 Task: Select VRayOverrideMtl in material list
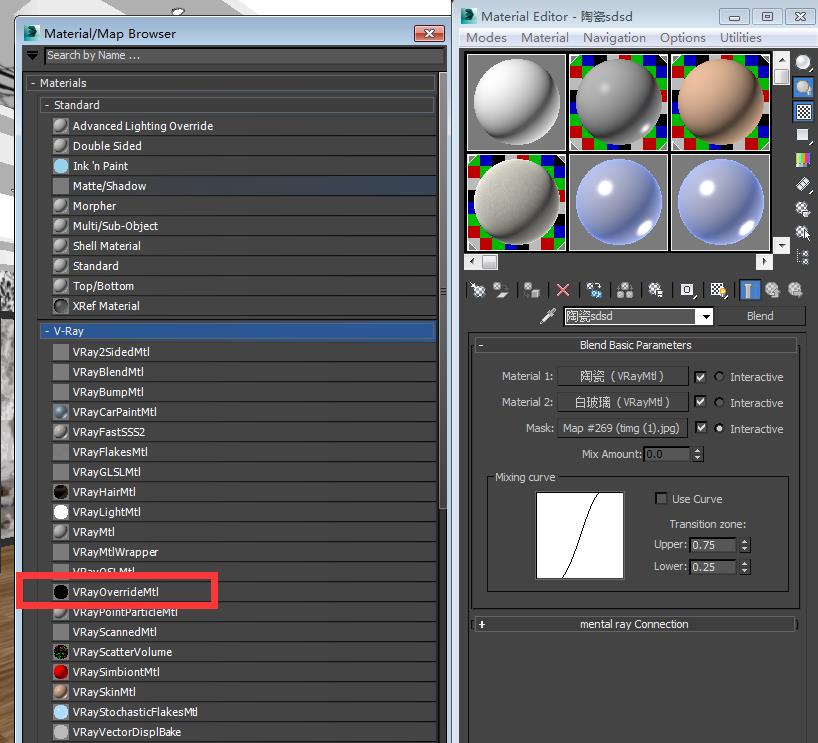(x=115, y=592)
